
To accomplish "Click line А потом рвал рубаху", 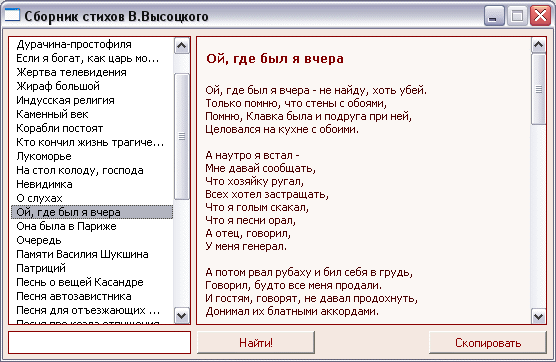I will 309,272.
